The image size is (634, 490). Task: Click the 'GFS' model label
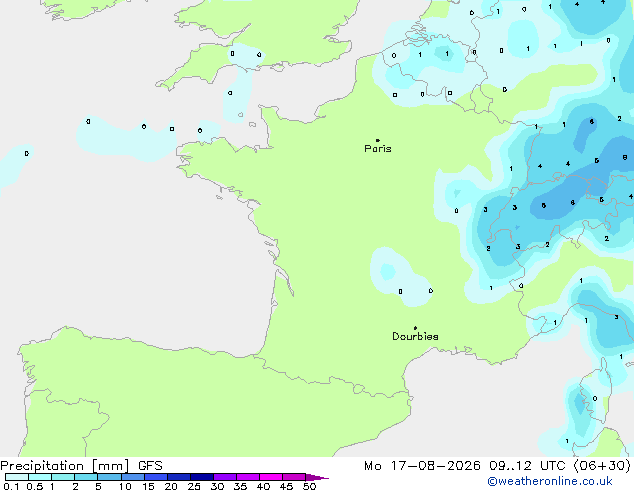click(150, 466)
